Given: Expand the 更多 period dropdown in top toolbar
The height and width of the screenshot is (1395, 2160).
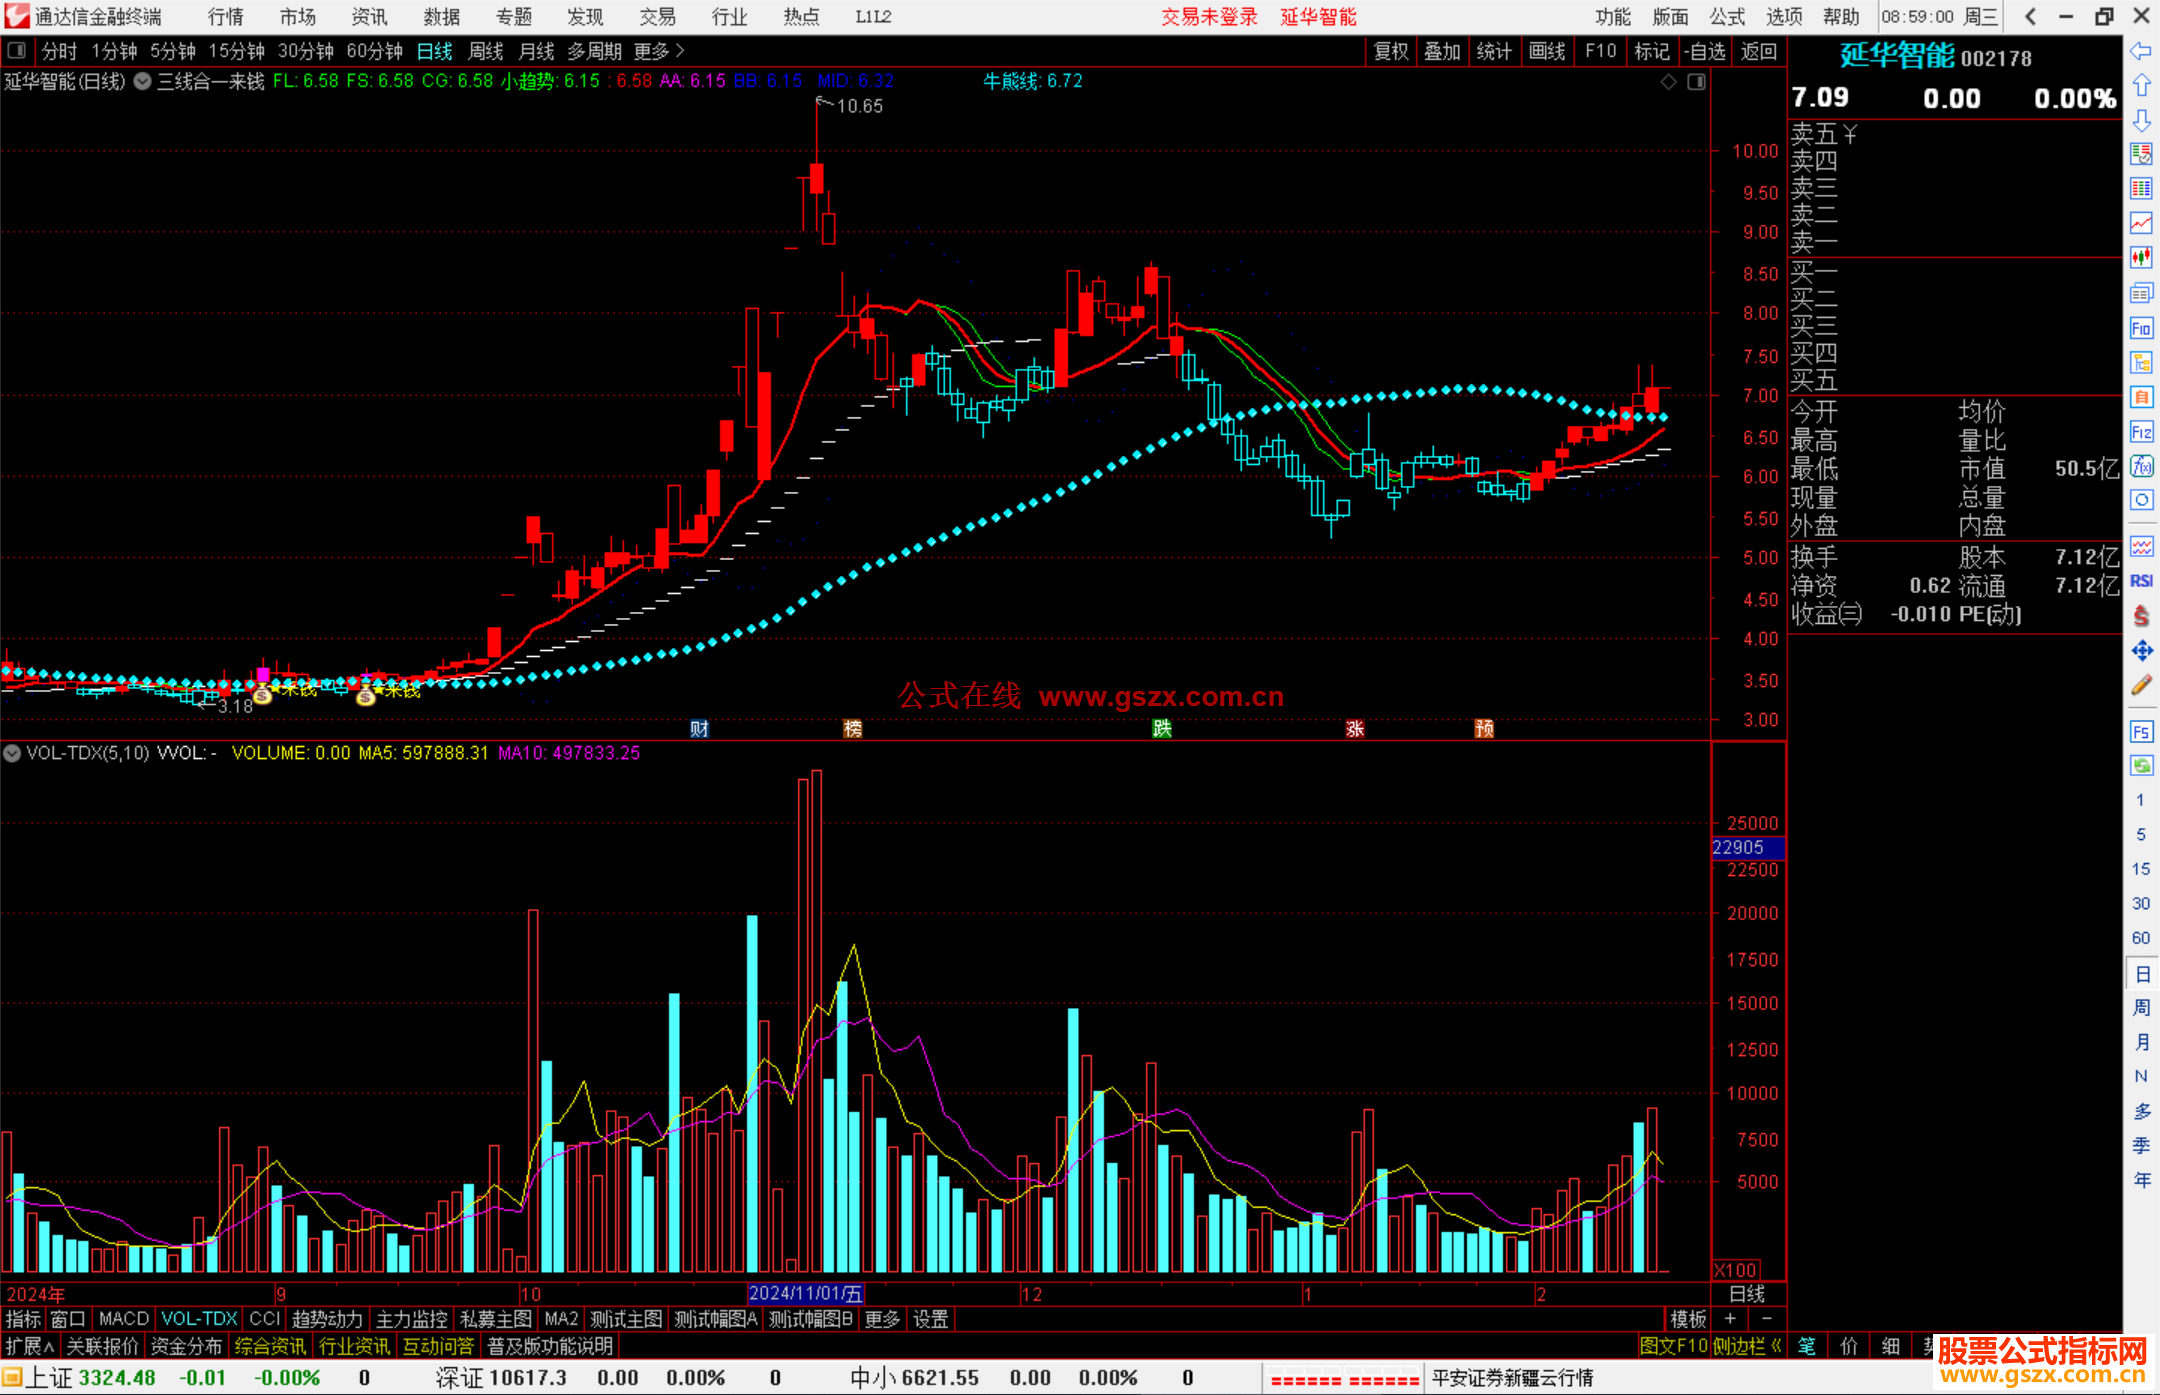Looking at the screenshot, I should coord(659,51).
